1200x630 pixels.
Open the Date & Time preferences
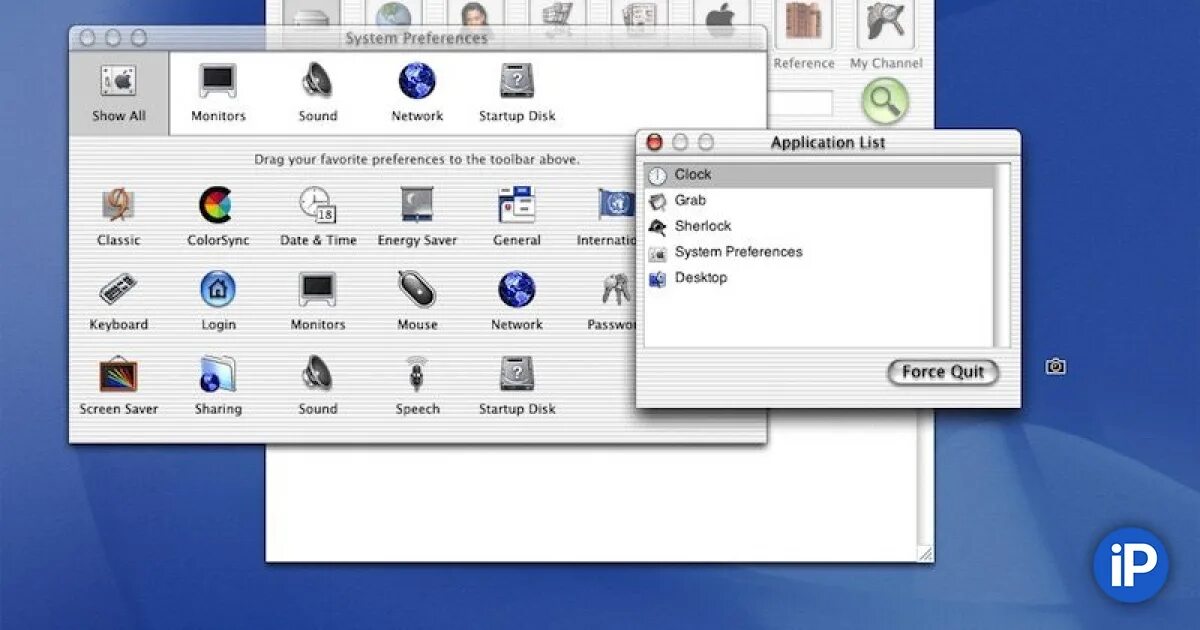[x=318, y=216]
